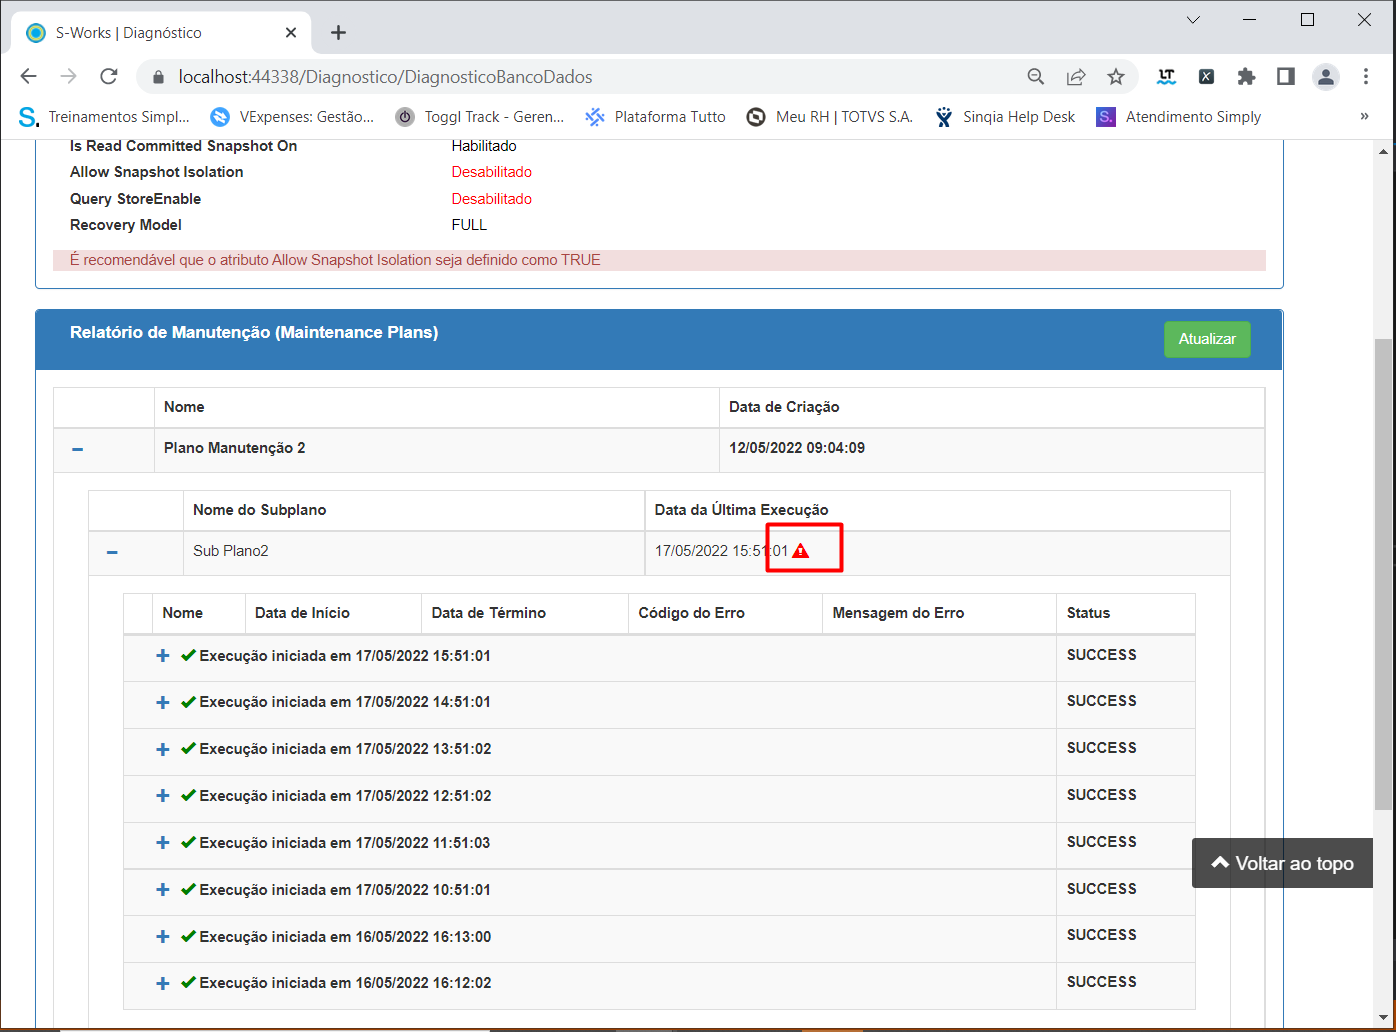Expand execution started 17/05/2022 10:51:01
The image size is (1396, 1032).
[x=163, y=890]
